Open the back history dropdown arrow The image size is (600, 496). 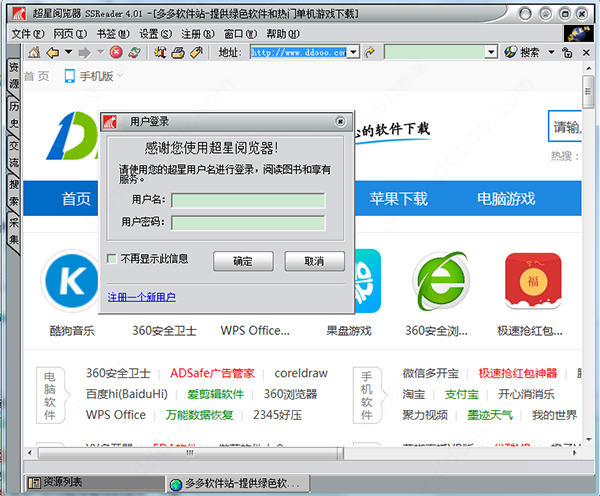click(x=68, y=51)
